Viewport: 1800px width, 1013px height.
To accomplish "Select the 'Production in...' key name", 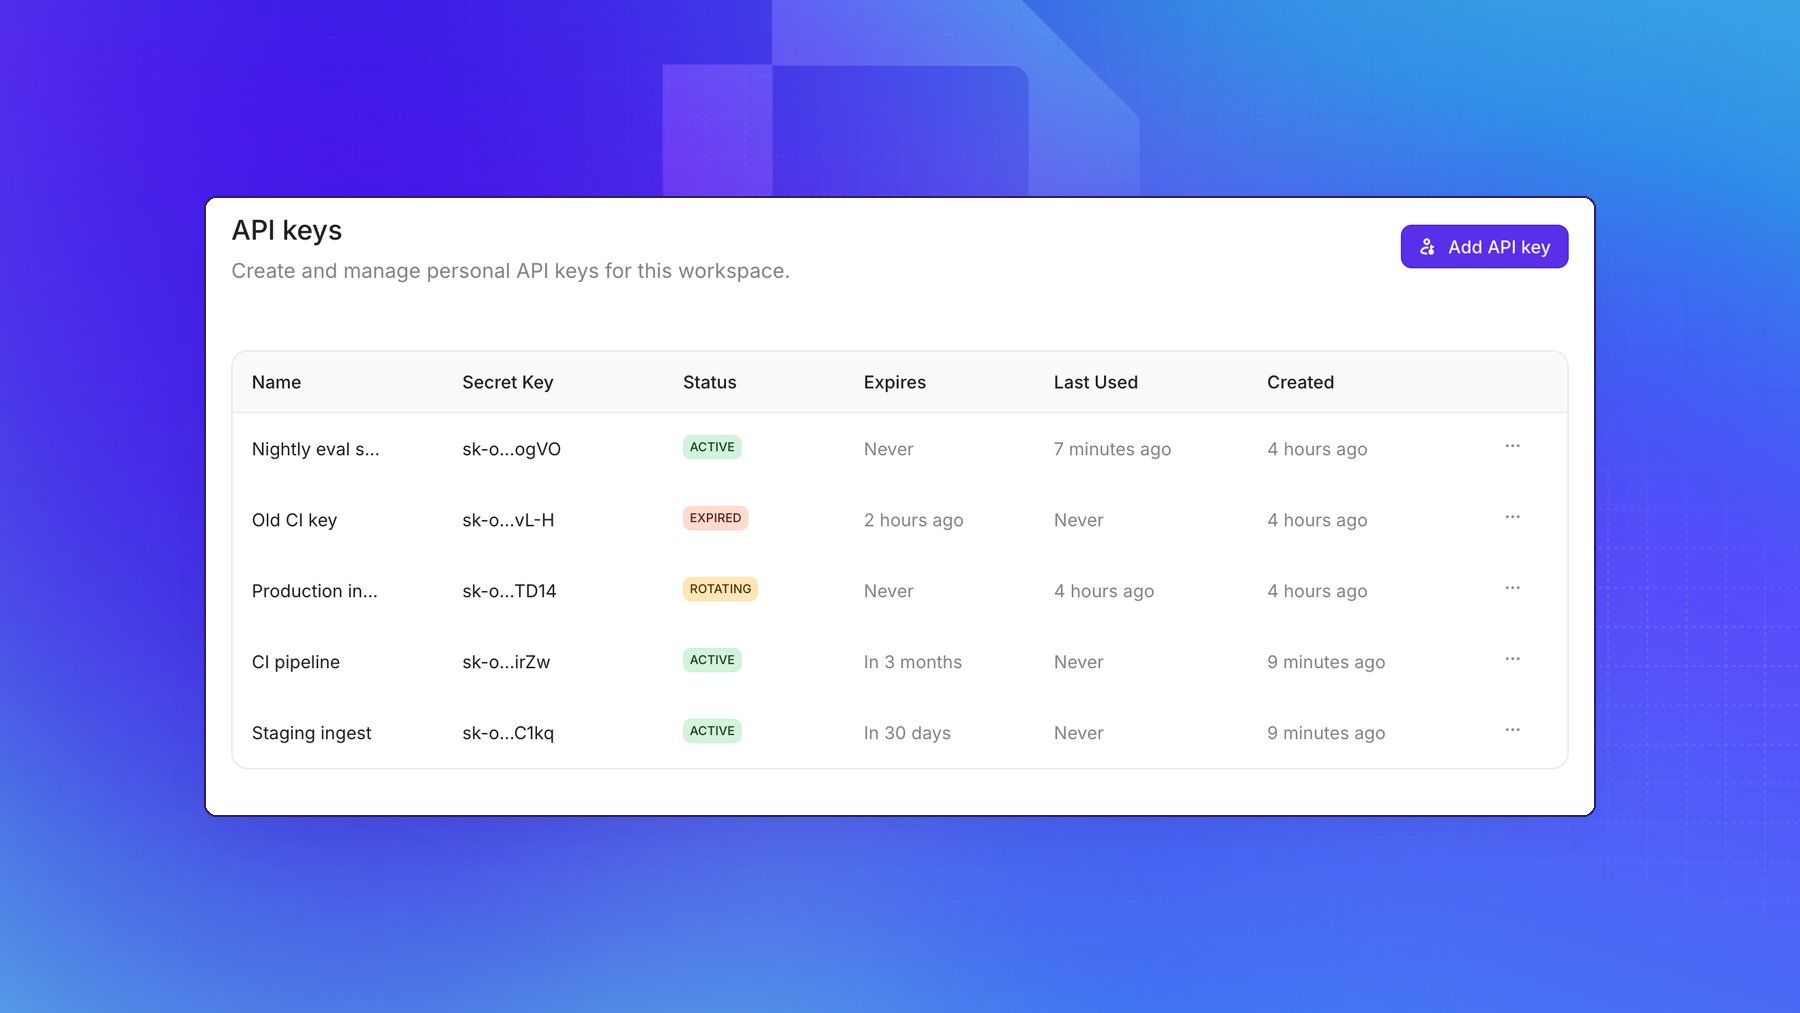I will pos(315,591).
